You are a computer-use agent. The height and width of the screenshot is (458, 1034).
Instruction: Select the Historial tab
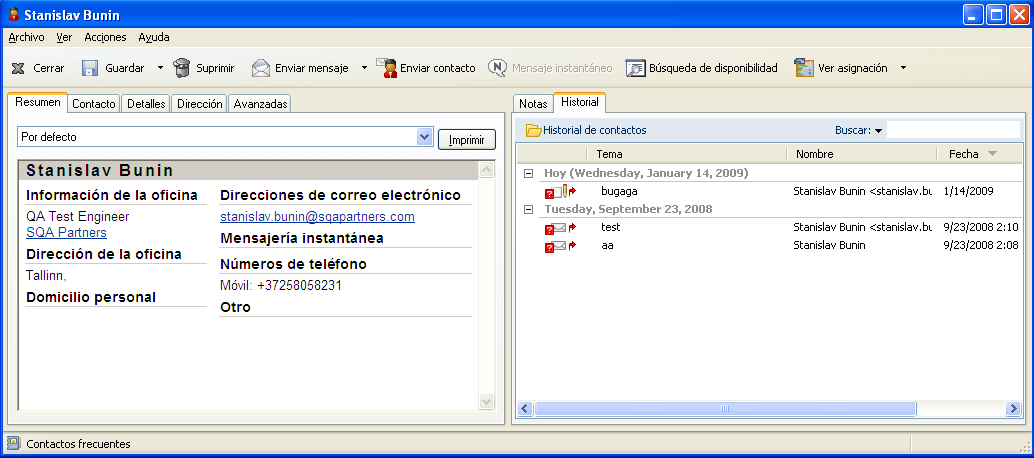click(x=580, y=103)
